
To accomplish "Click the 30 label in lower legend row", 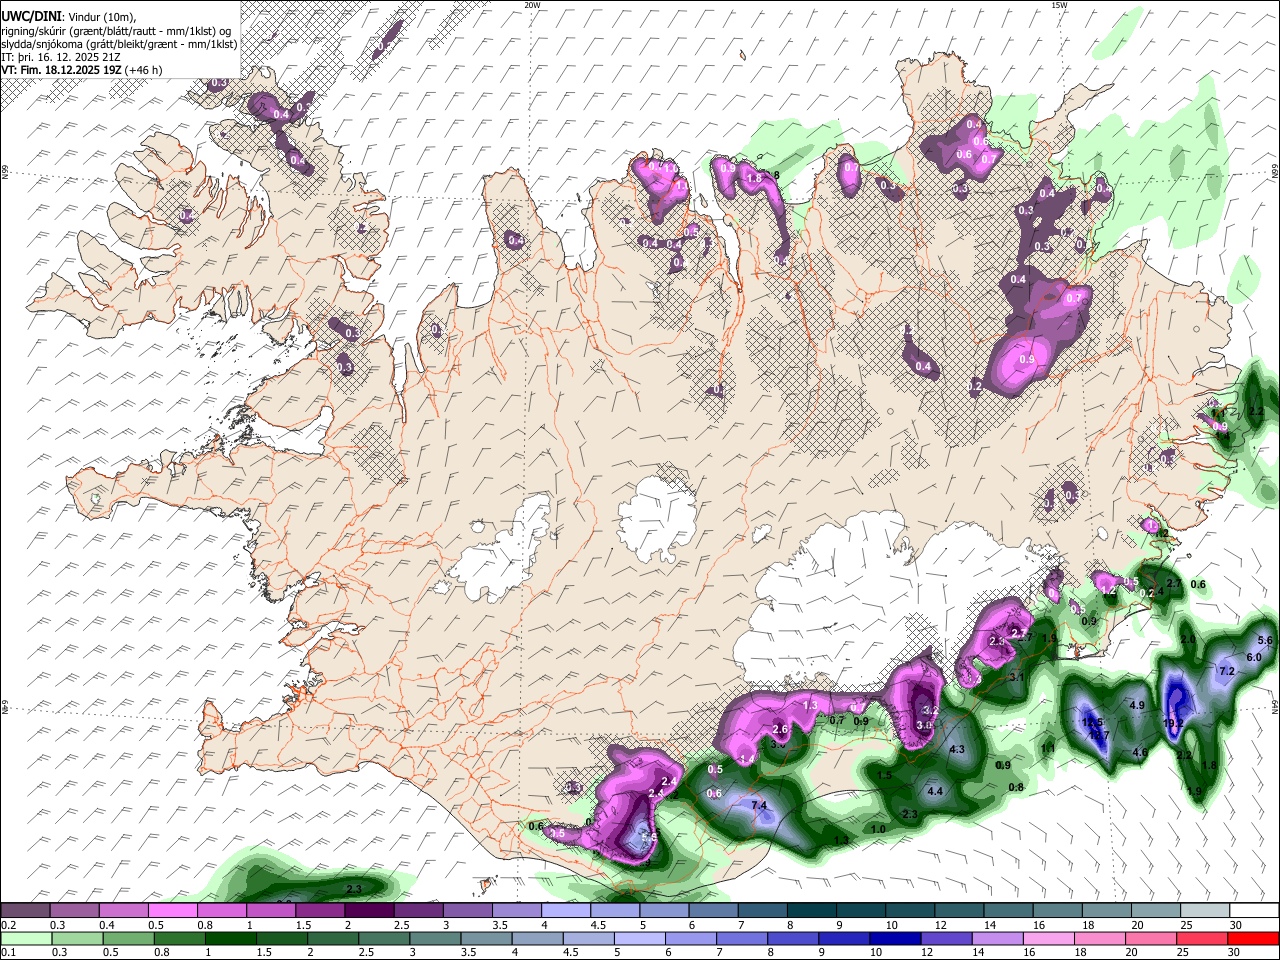I will [x=1235, y=953].
